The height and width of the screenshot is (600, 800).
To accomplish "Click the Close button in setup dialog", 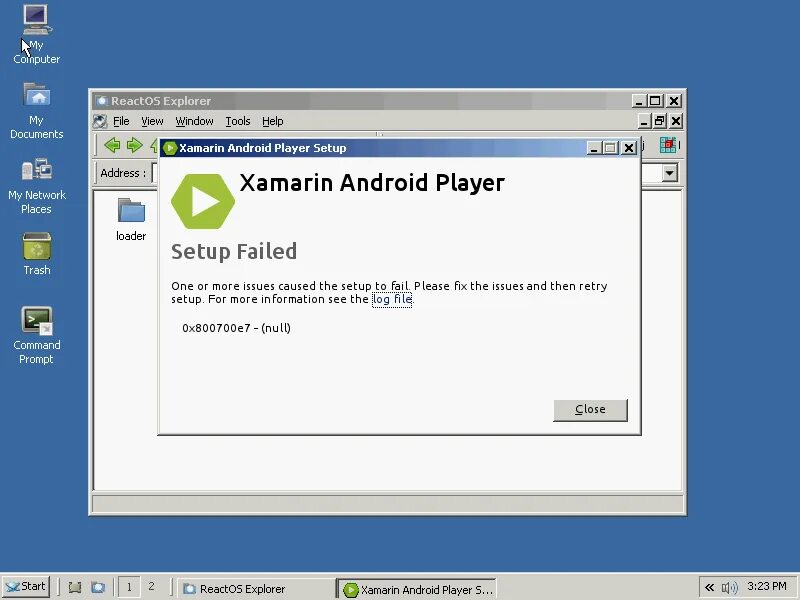I will point(590,410).
